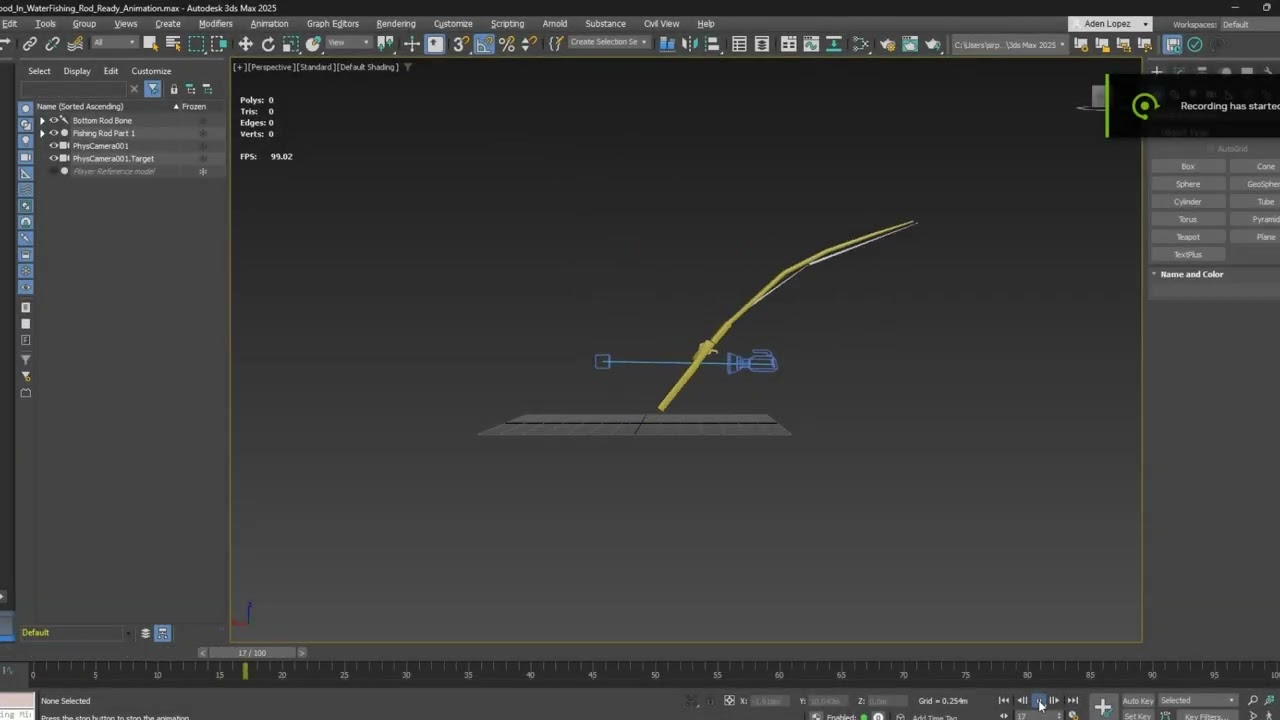Open Scene Explorer Customize menu

(x=151, y=71)
